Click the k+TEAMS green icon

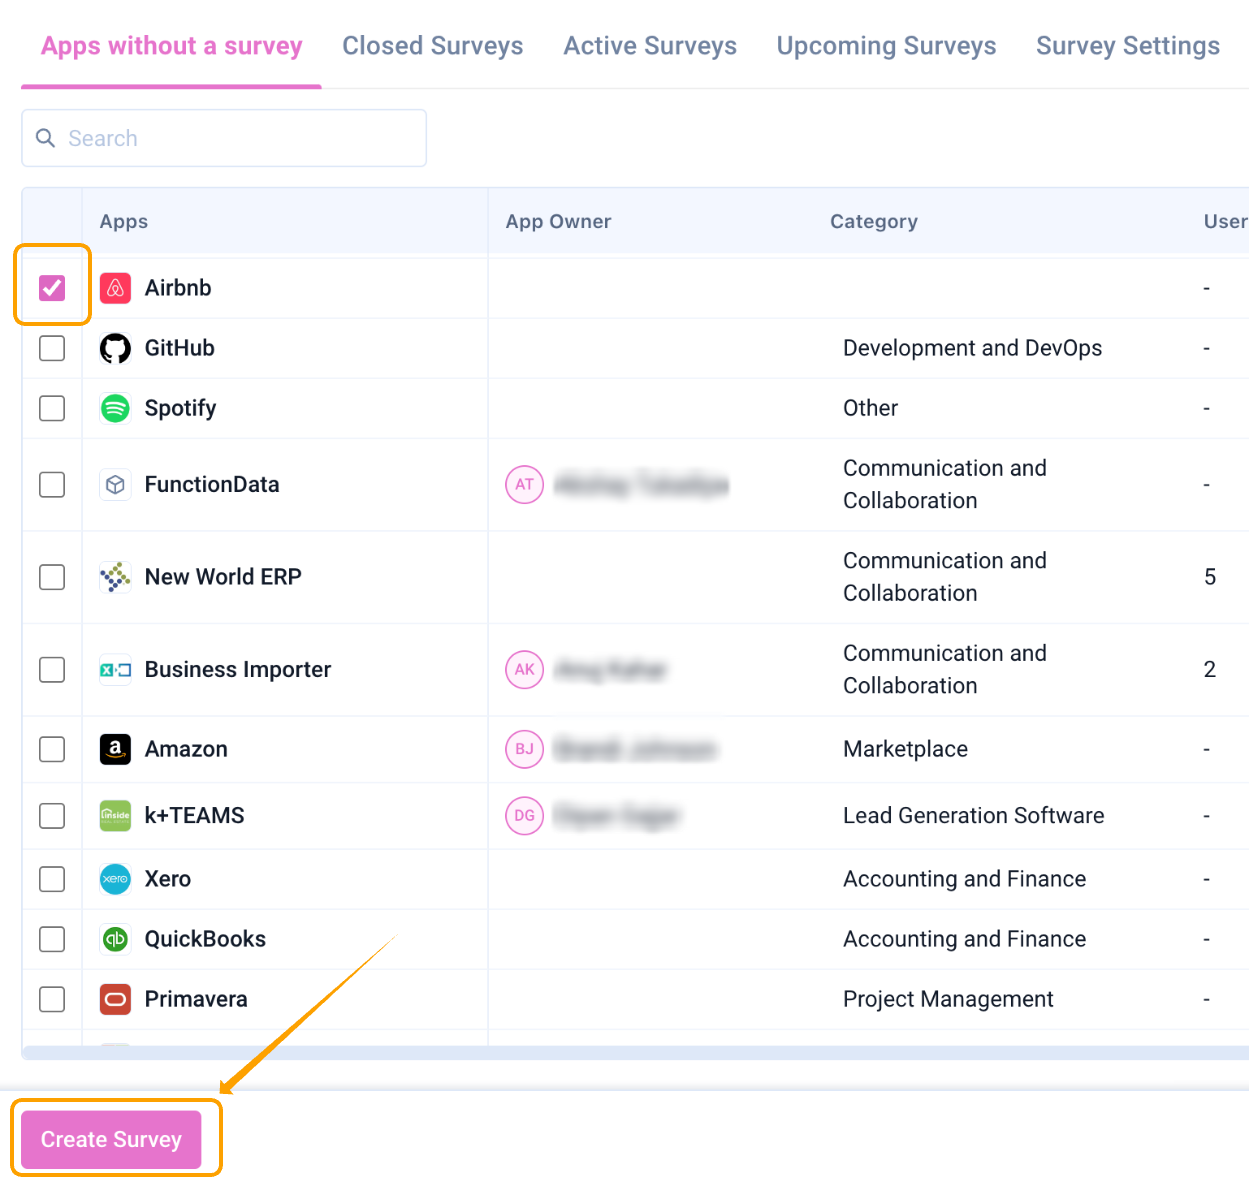click(x=116, y=816)
